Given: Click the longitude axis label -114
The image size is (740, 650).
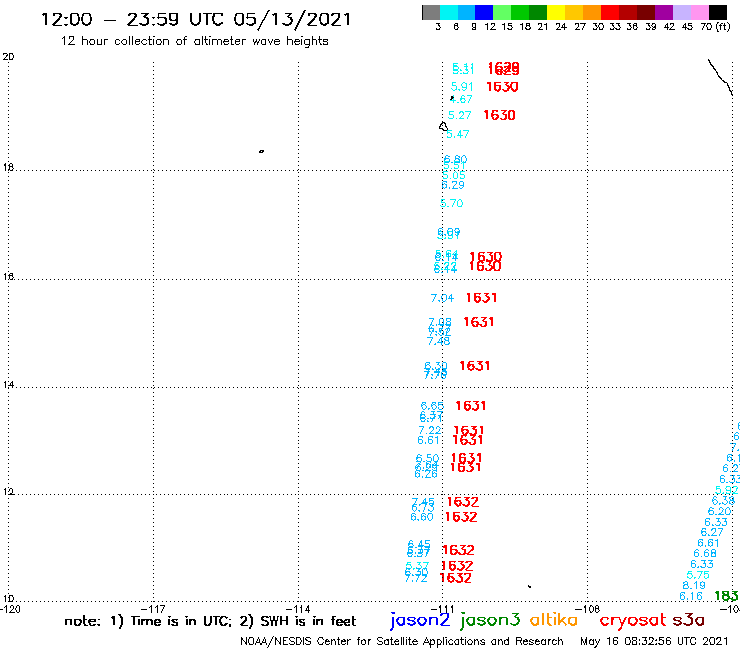Looking at the screenshot, I should point(298,609).
